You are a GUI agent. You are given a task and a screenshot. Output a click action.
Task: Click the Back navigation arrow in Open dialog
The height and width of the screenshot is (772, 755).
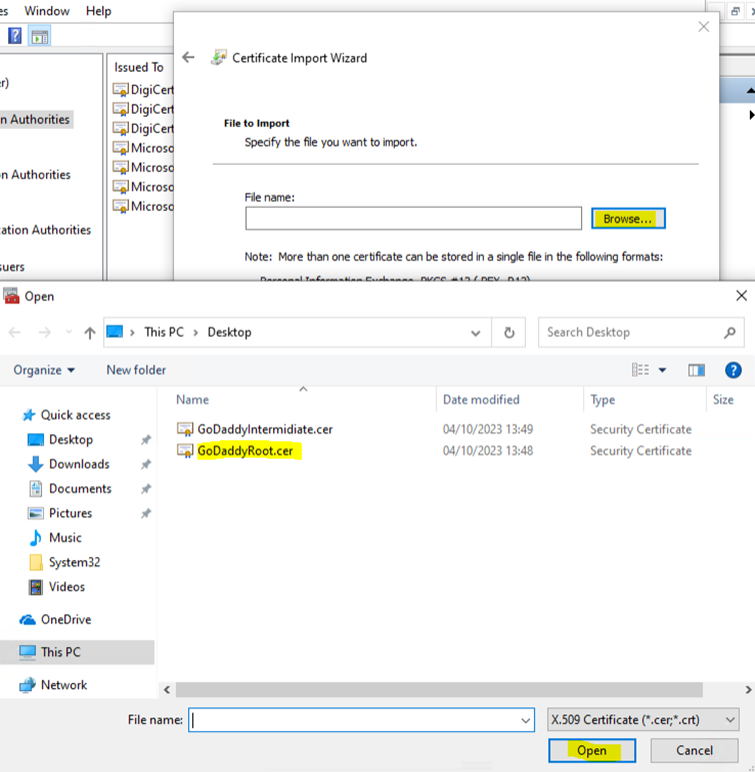15,333
